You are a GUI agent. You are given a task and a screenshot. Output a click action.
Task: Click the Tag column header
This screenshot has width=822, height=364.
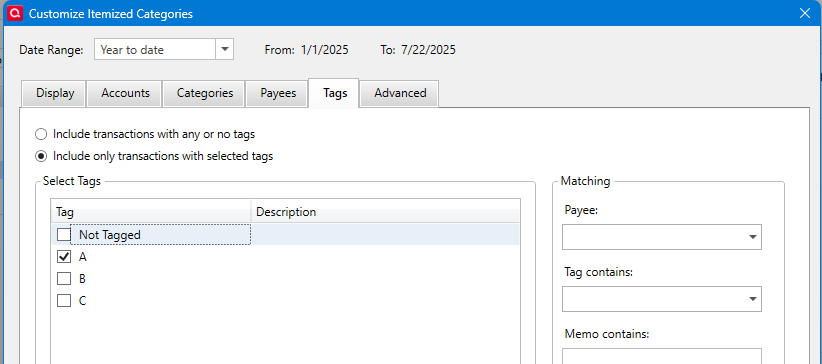click(x=151, y=212)
